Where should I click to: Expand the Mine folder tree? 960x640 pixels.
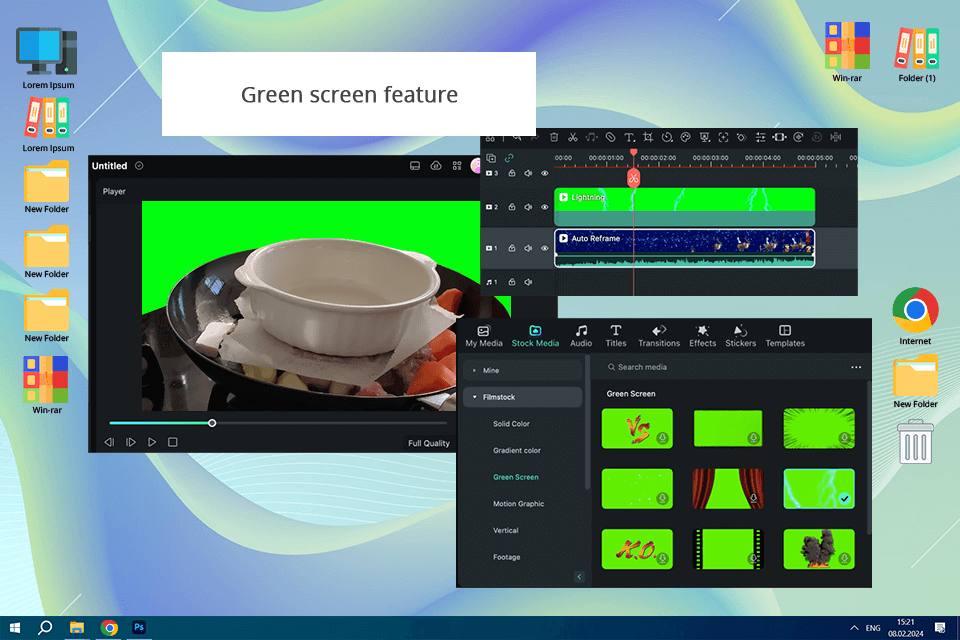pos(474,370)
